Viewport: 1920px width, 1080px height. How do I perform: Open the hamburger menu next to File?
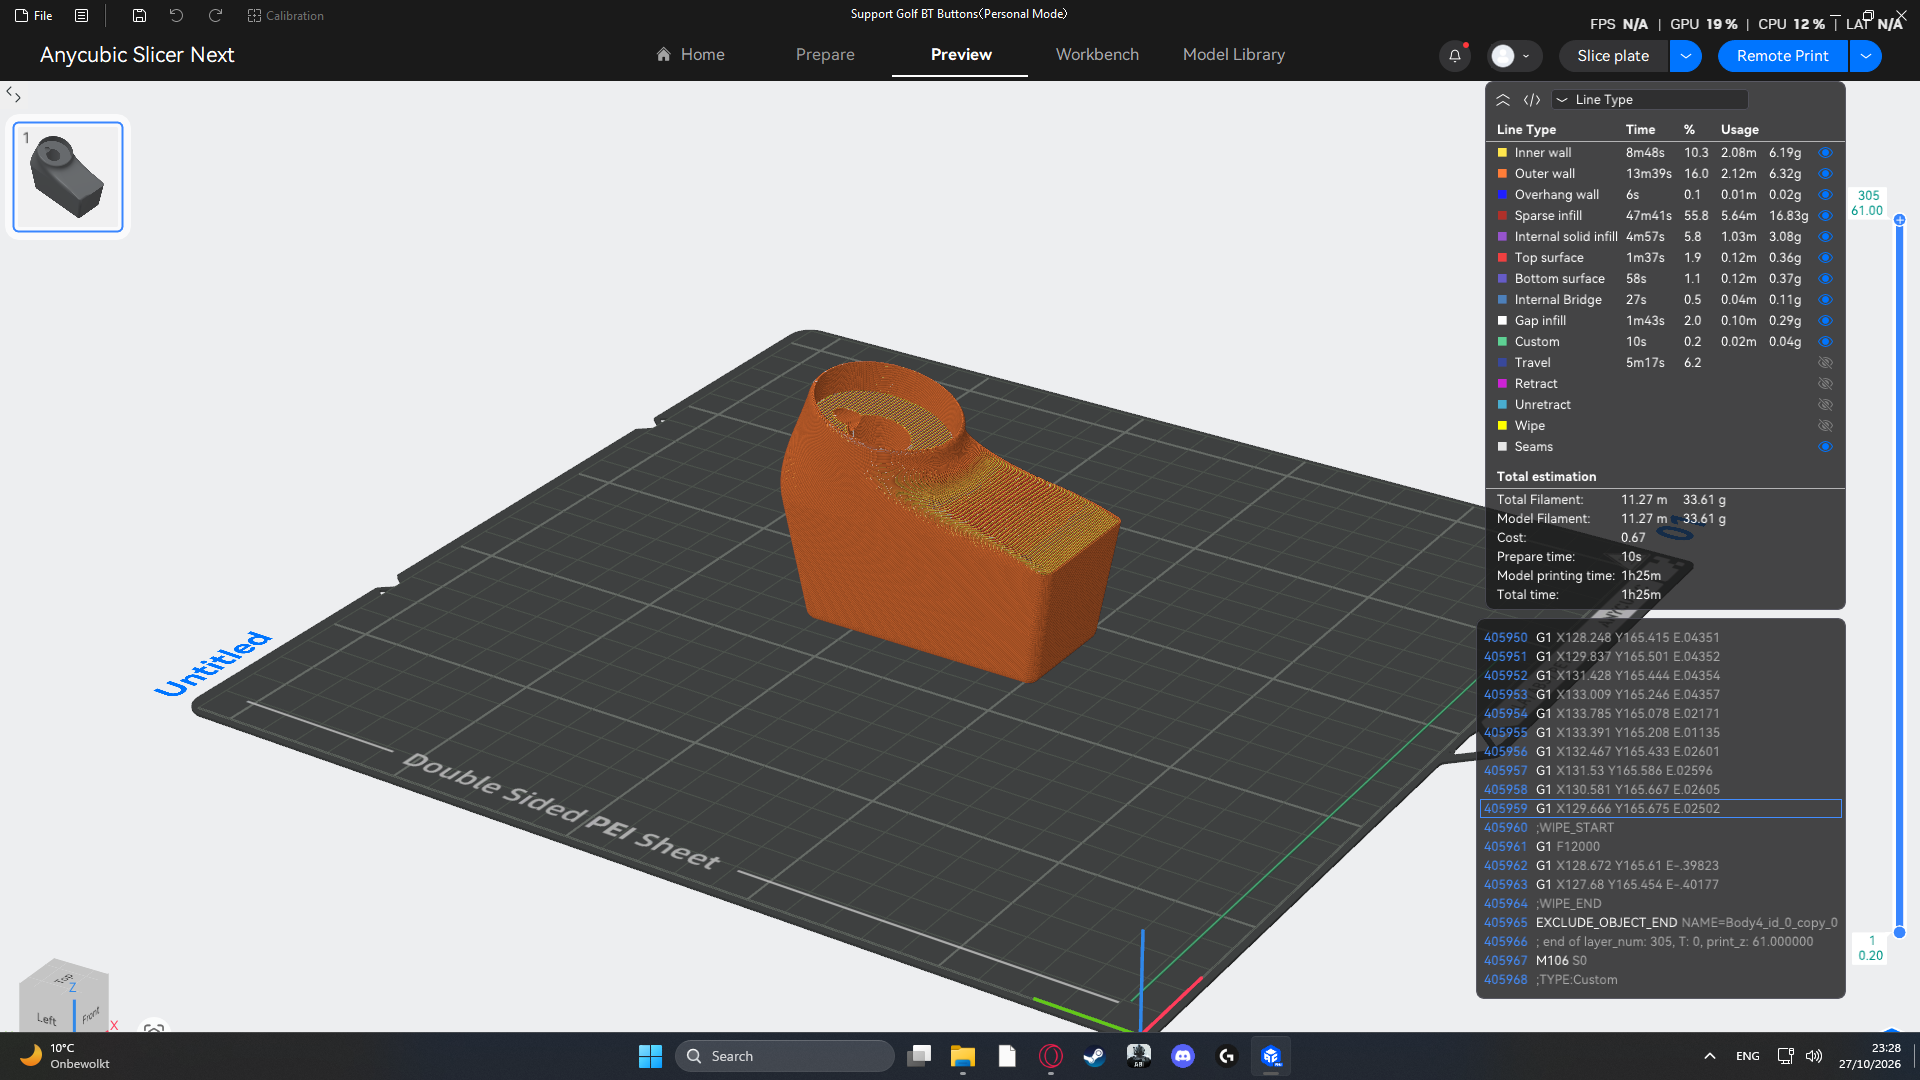[x=82, y=15]
